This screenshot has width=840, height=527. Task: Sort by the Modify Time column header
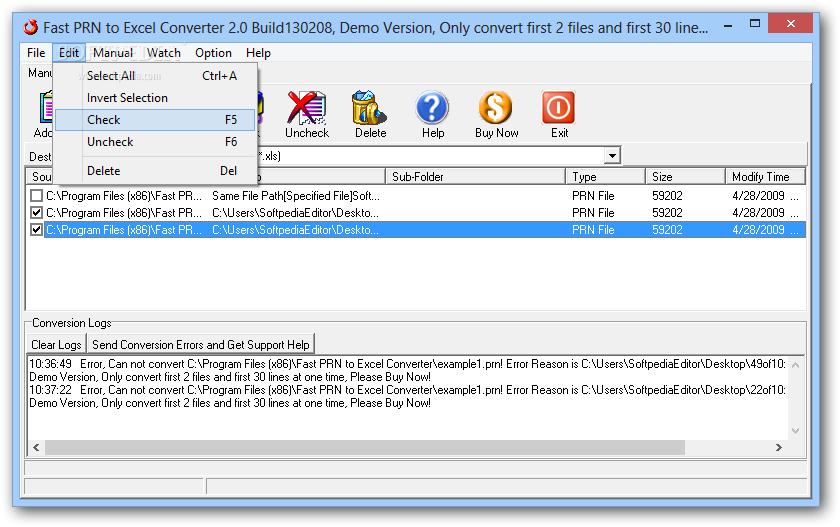click(x=765, y=177)
